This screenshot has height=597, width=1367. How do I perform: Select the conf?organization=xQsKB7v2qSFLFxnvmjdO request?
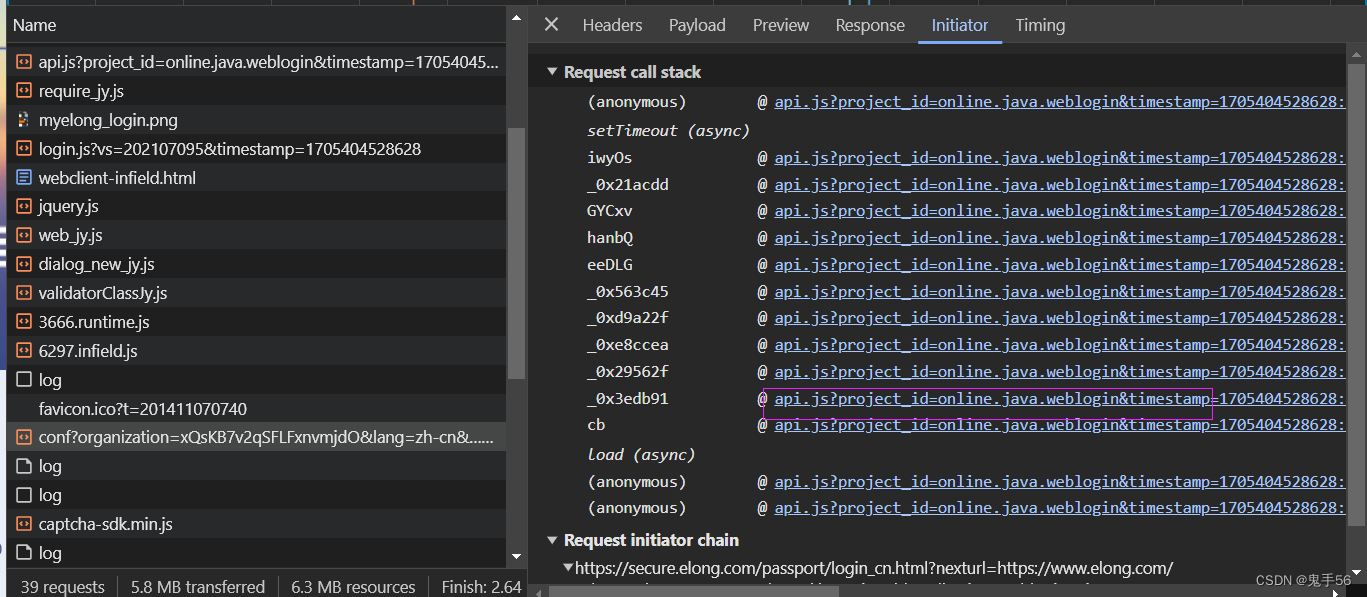(256, 438)
